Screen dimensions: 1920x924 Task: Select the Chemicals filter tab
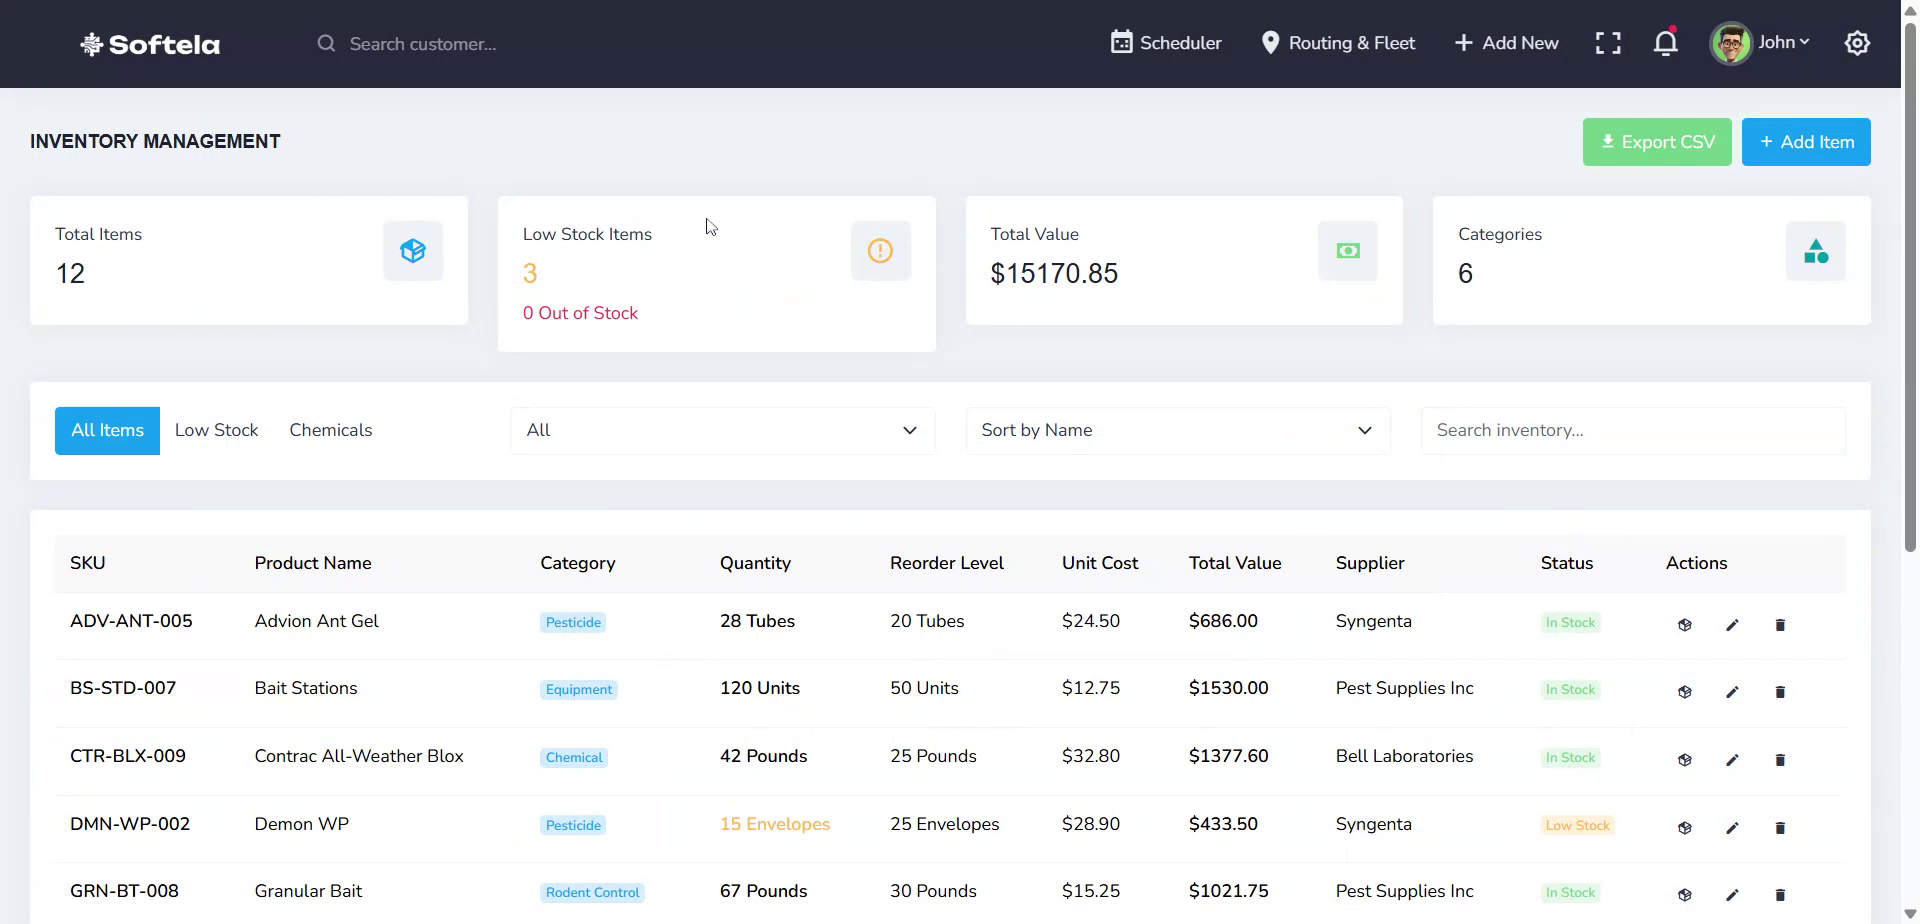(x=331, y=430)
